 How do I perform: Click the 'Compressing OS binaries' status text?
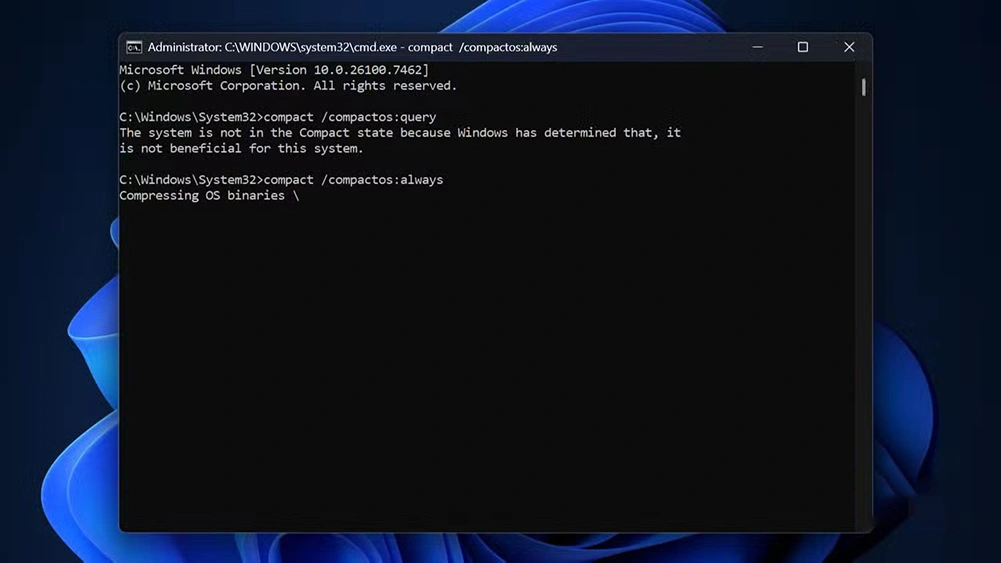[x=201, y=196]
